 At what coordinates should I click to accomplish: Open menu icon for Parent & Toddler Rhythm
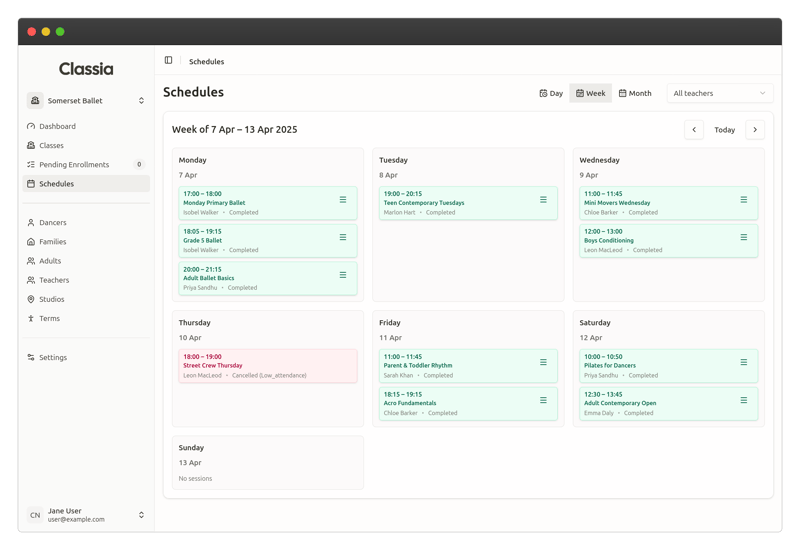pyautogui.click(x=543, y=362)
